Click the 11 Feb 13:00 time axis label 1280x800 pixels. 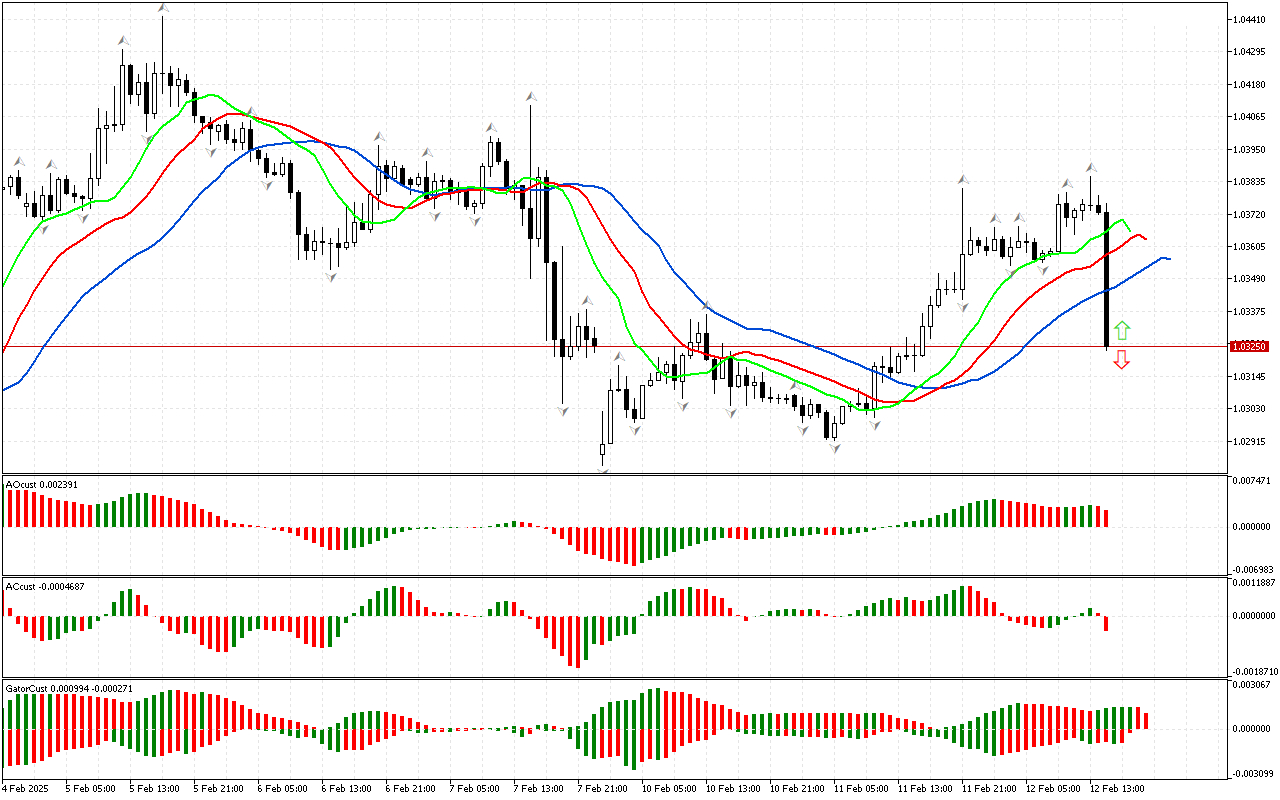coord(925,789)
